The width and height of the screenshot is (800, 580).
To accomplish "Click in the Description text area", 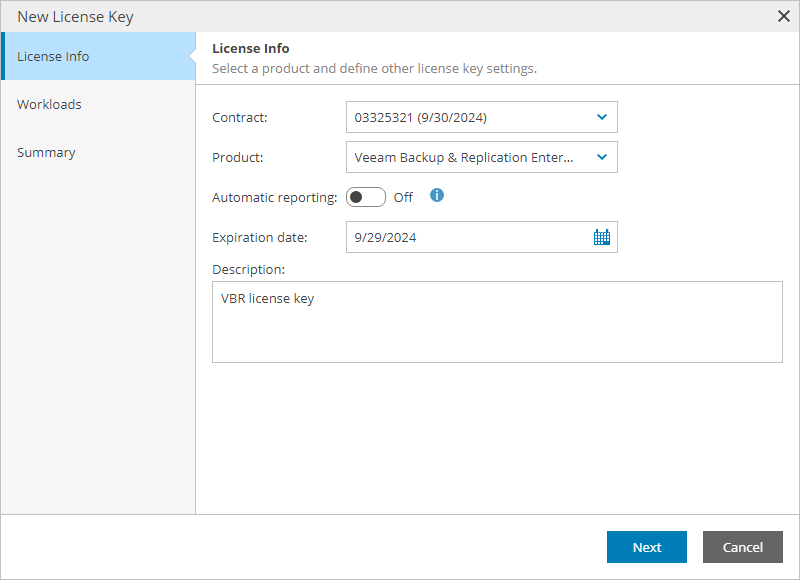I will (x=497, y=322).
